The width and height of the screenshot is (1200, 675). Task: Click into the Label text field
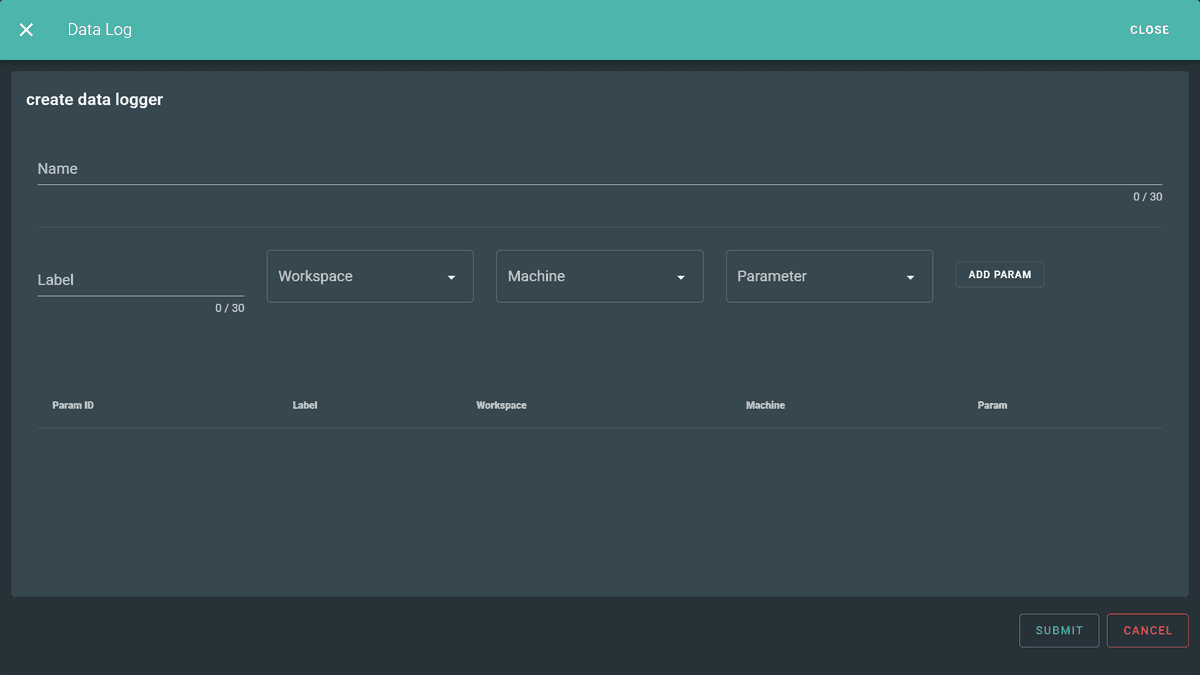[140, 280]
